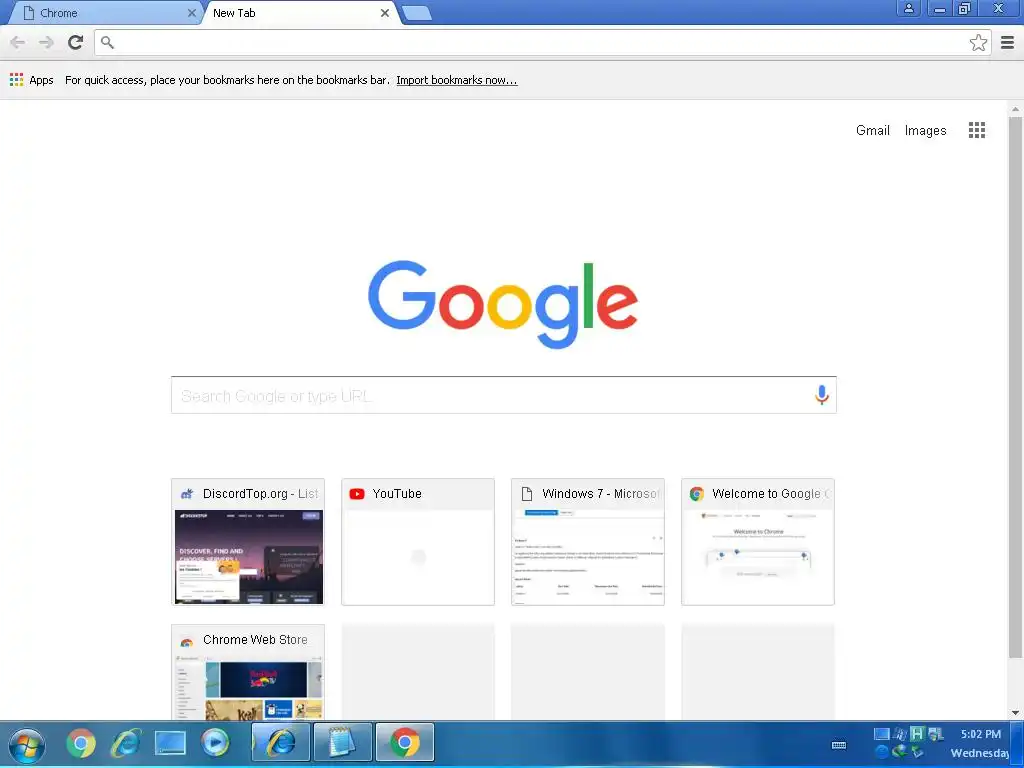Close the New Tab tab
Image resolution: width=1024 pixels, height=768 pixels.
click(385, 13)
